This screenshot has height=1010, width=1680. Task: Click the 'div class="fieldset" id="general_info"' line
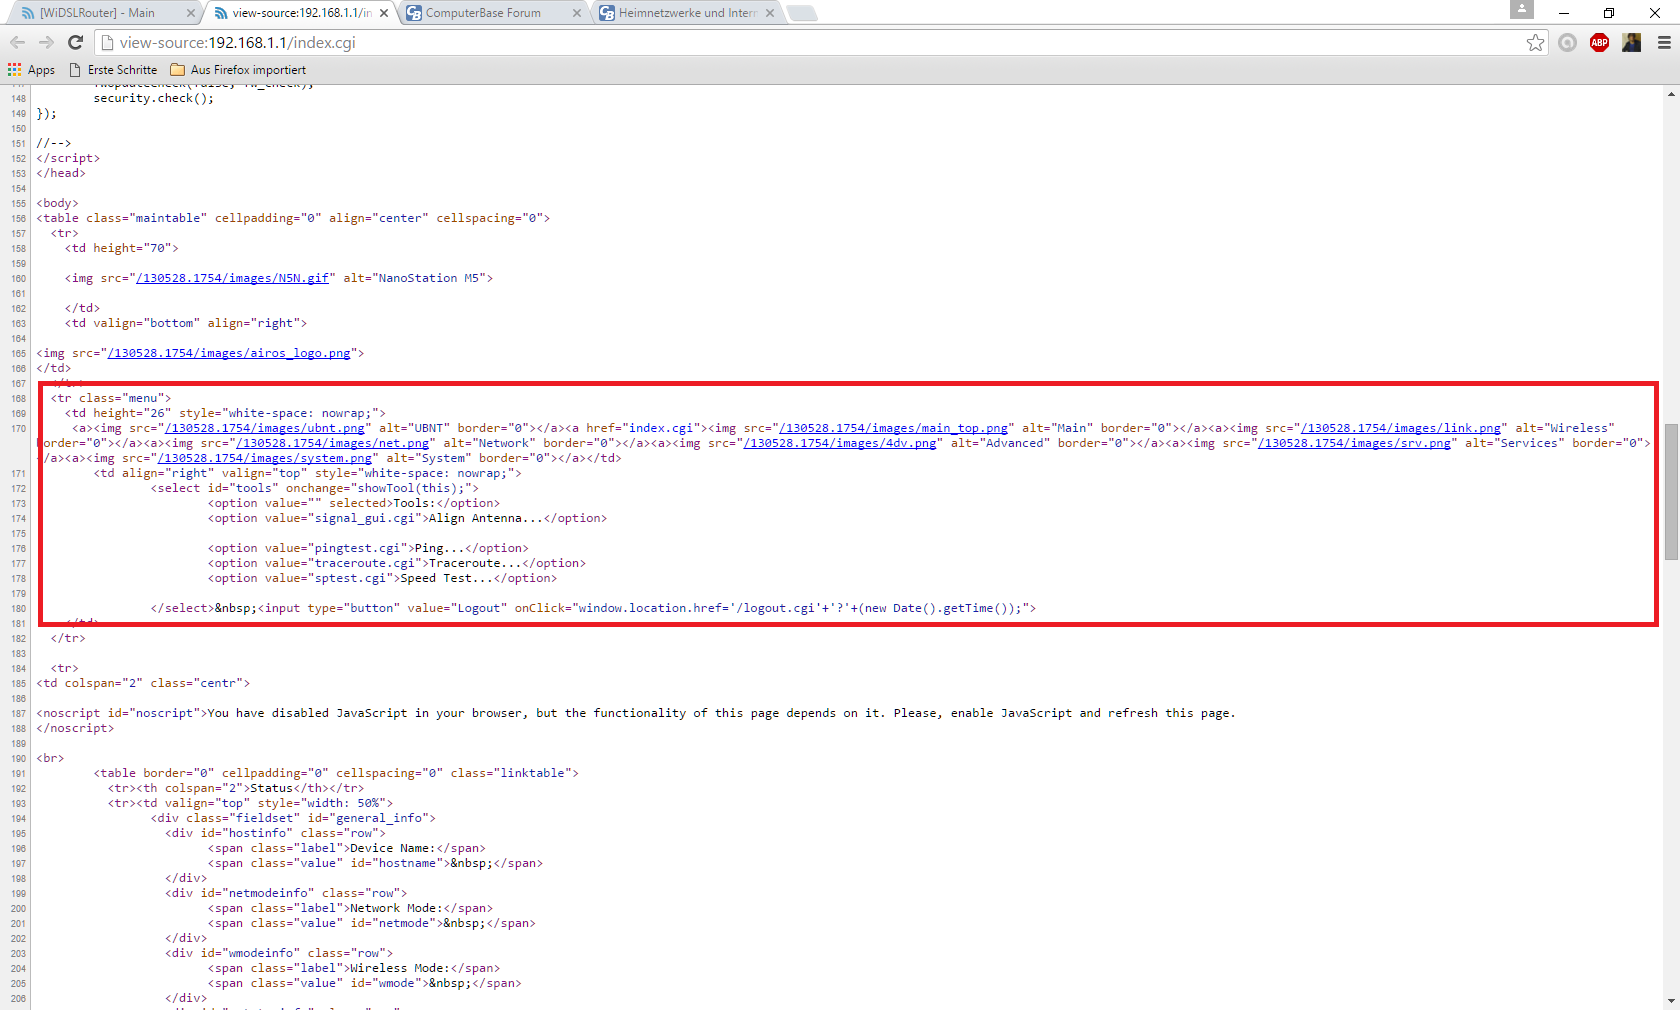click(x=293, y=818)
